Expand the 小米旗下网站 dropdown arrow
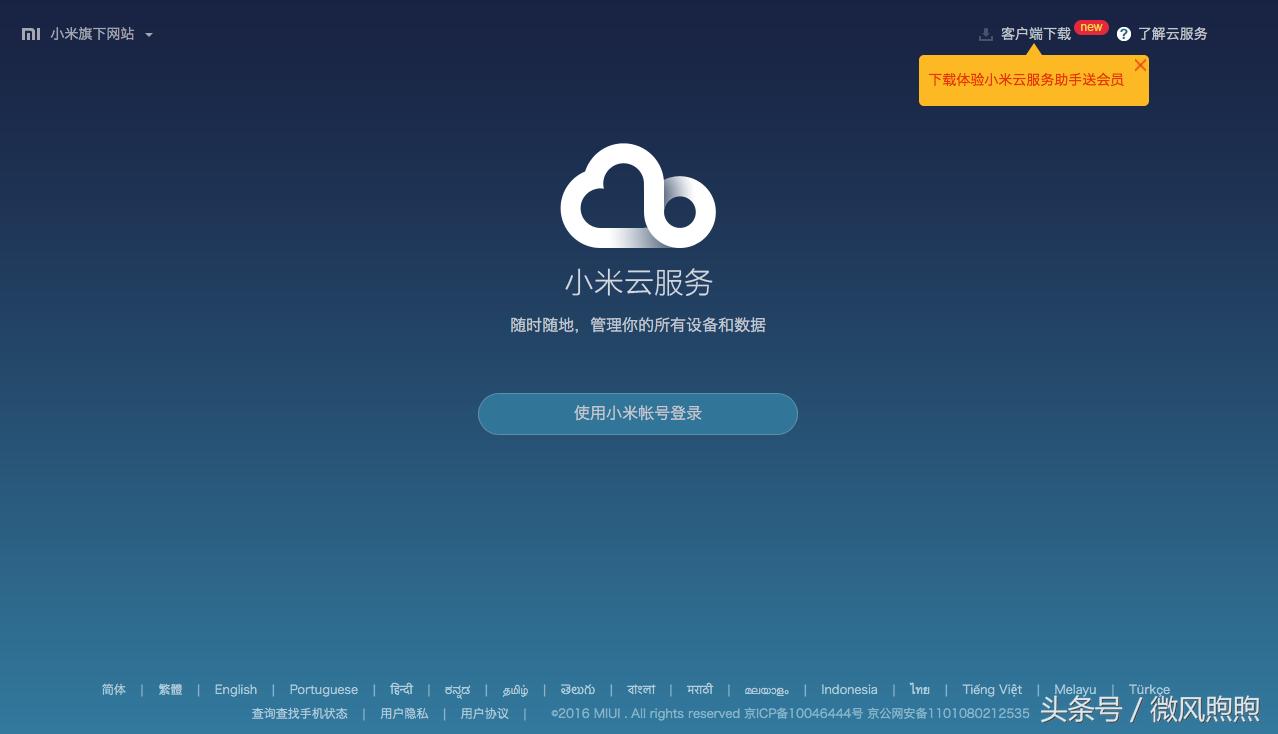1278x734 pixels. [149, 35]
